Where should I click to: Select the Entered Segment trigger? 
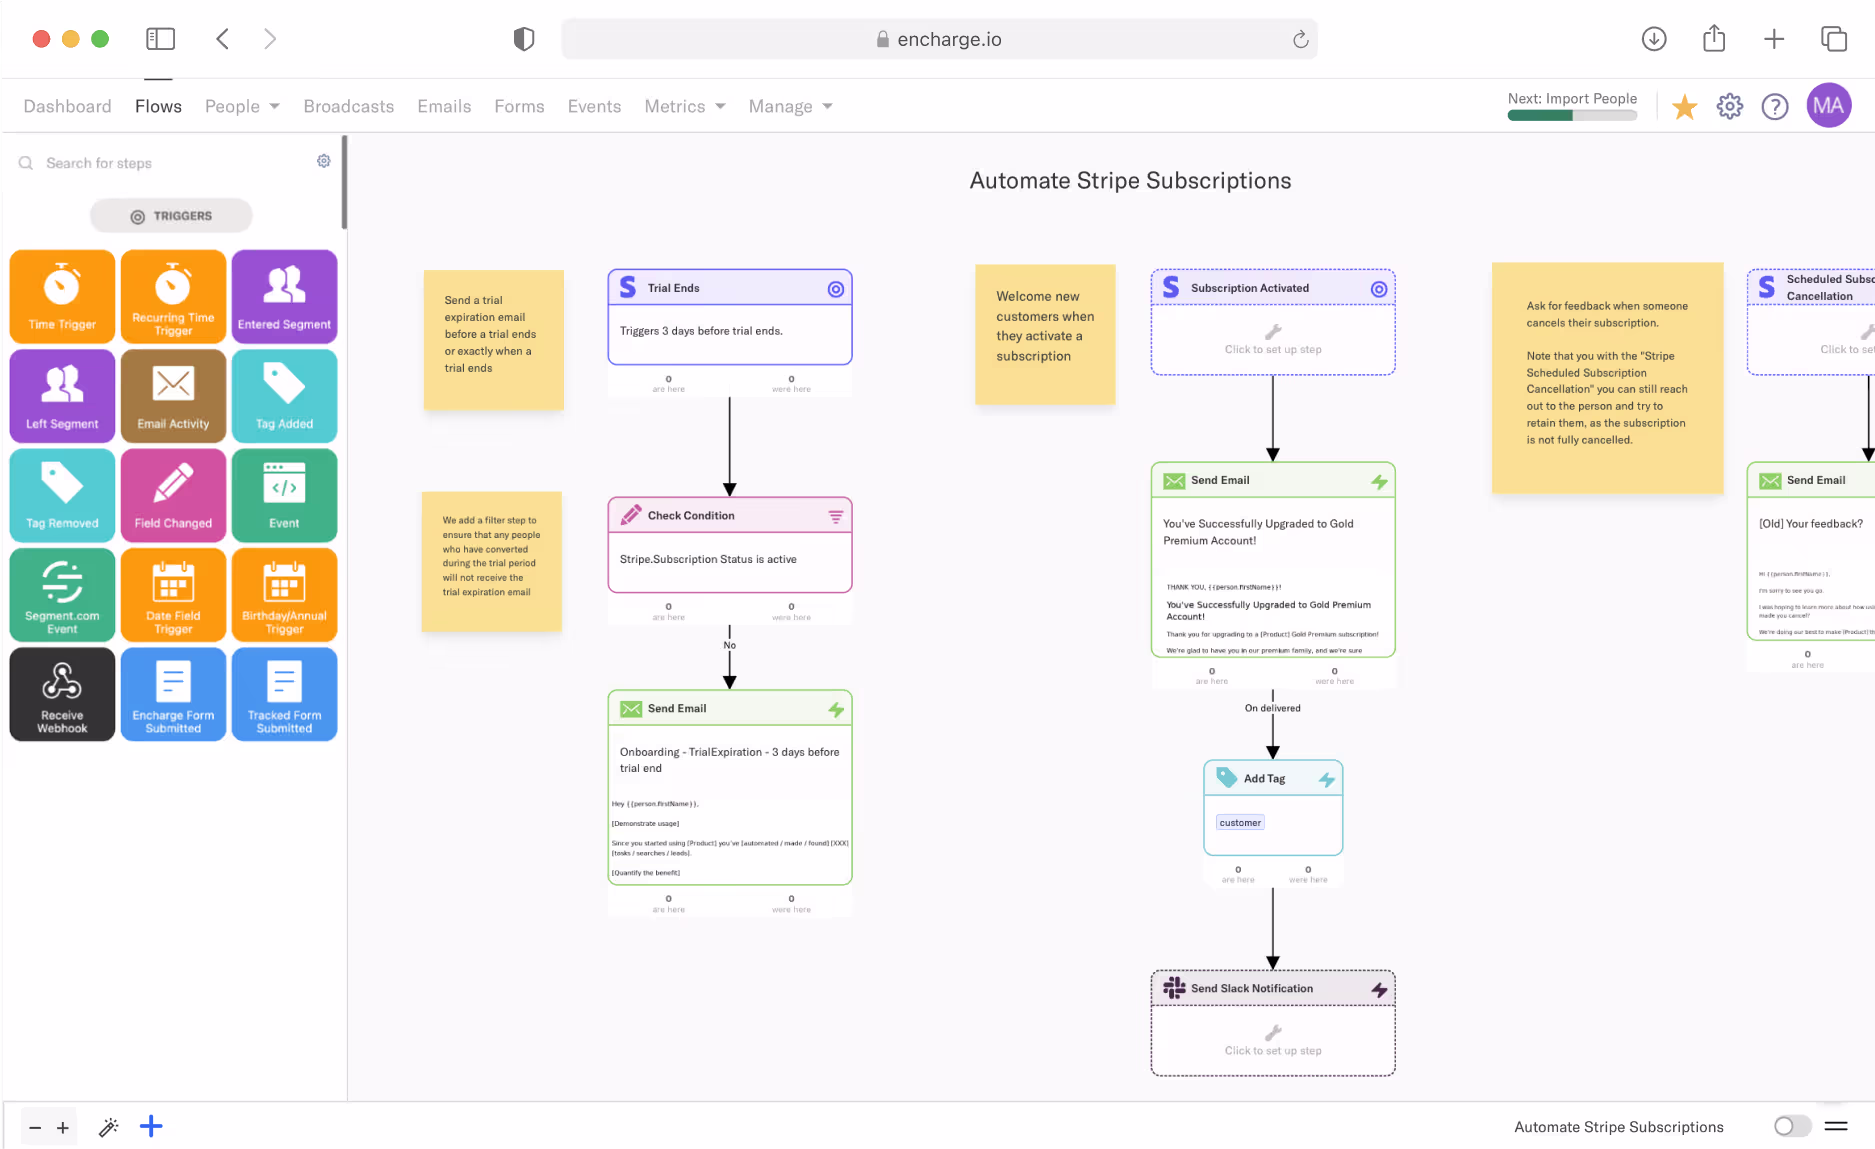coord(284,296)
